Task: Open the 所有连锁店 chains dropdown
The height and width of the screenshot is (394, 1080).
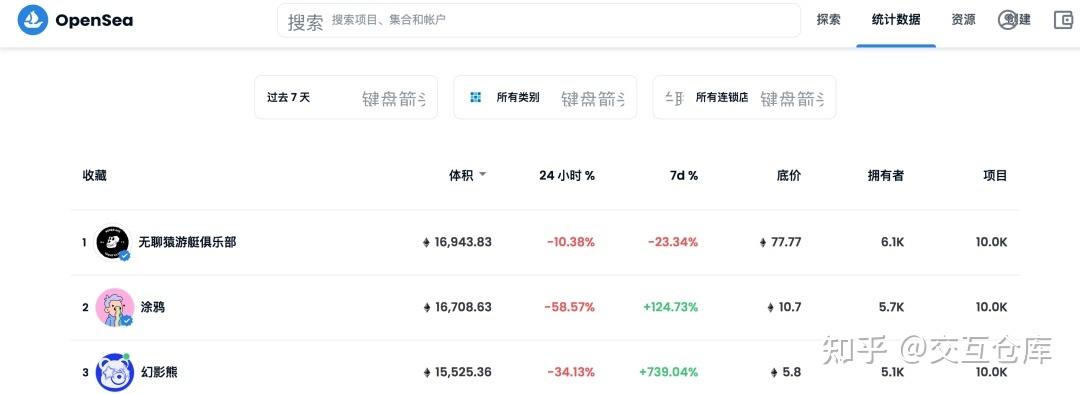Action: 744,97
